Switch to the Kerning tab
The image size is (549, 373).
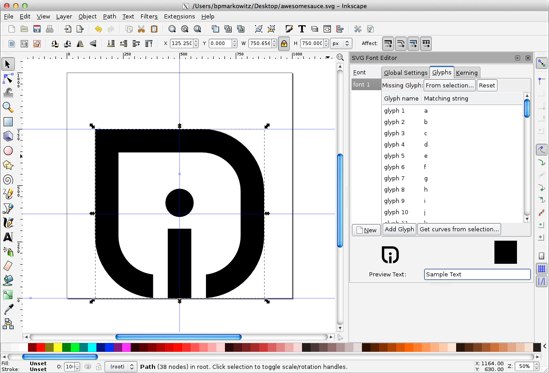467,72
